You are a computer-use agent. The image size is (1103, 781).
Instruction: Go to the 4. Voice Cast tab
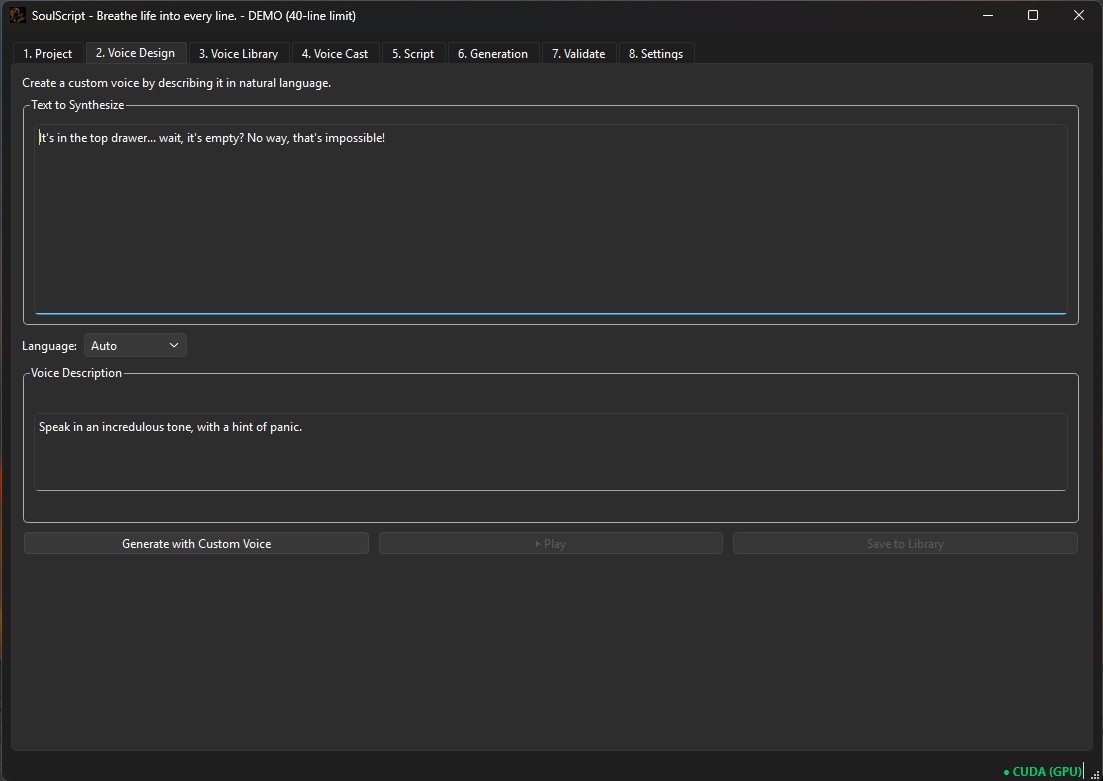click(335, 53)
